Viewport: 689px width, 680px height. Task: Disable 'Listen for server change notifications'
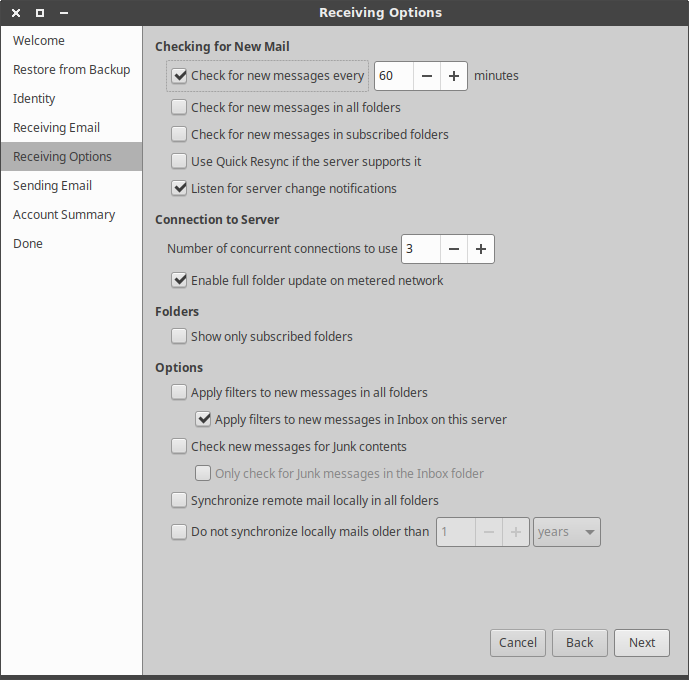pyautogui.click(x=180, y=189)
